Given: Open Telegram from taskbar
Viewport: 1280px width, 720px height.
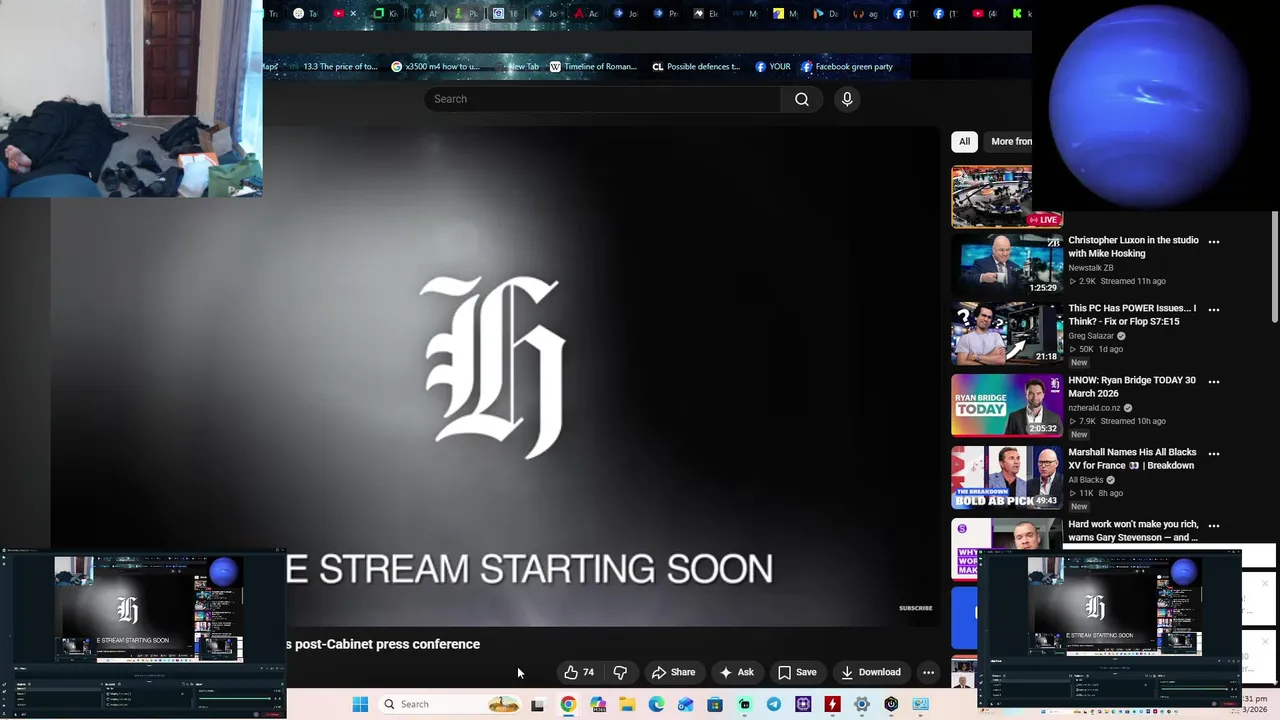Looking at the screenshot, I should pyautogui.click(x=774, y=704).
